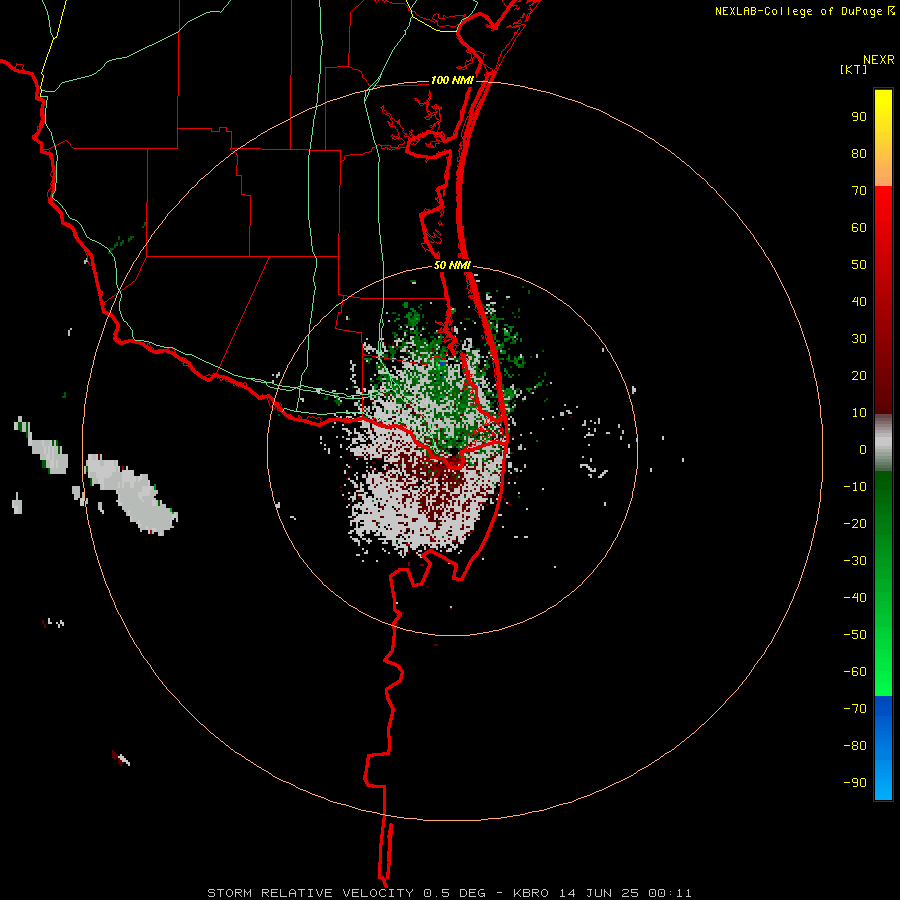Click the 10 value on the velocity scale
The height and width of the screenshot is (900, 900).
[859, 413]
